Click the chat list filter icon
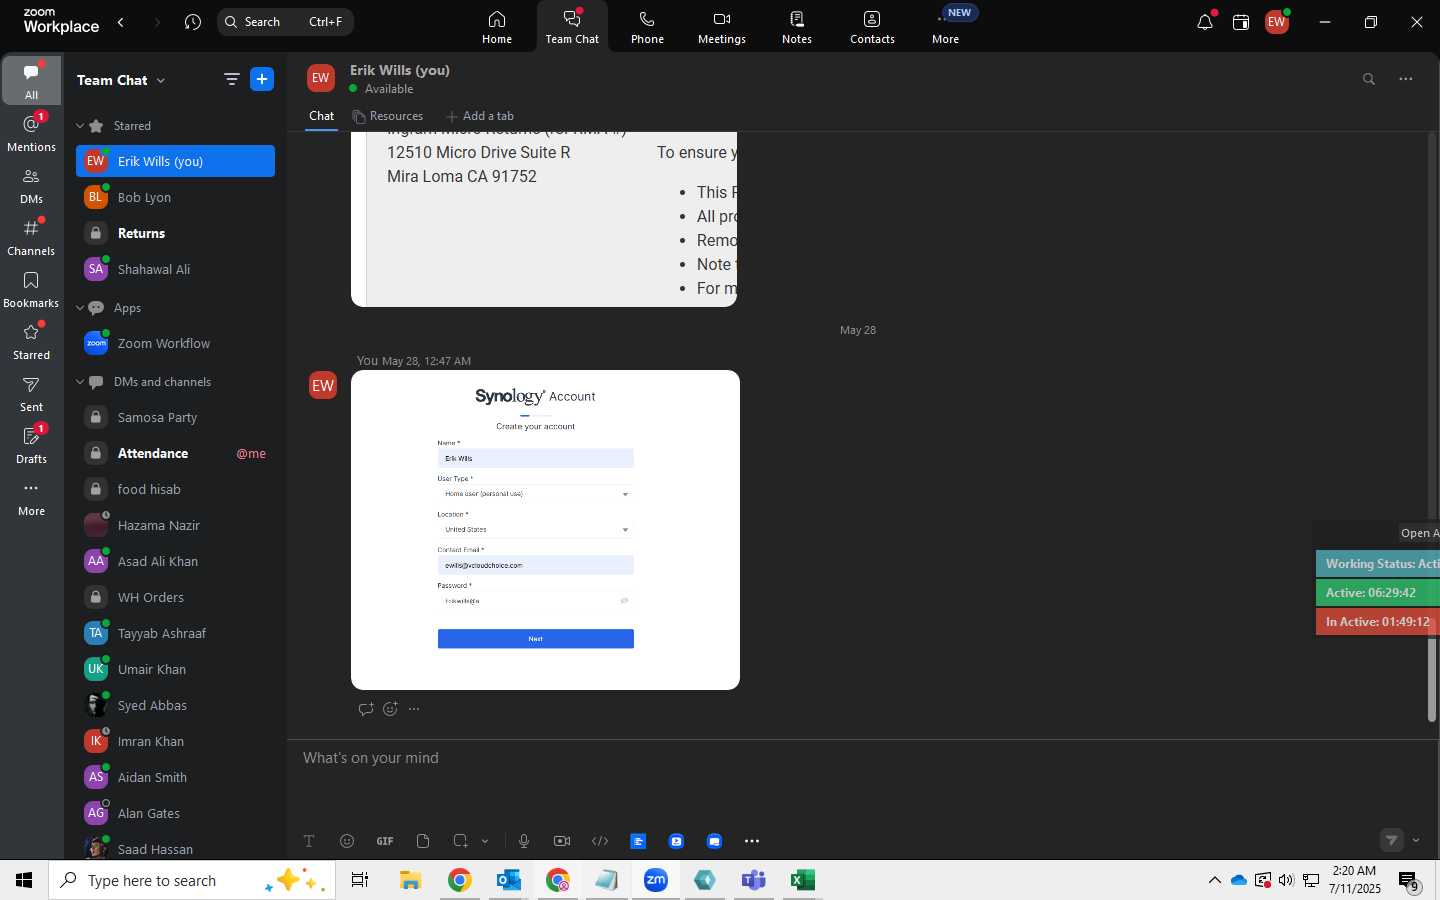This screenshot has height=900, width=1440. 232,80
